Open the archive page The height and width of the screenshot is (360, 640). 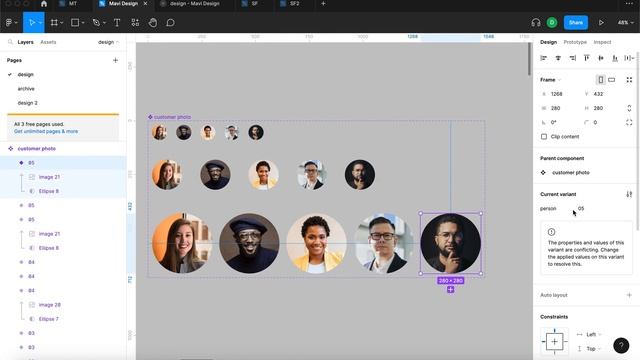coord(26,89)
